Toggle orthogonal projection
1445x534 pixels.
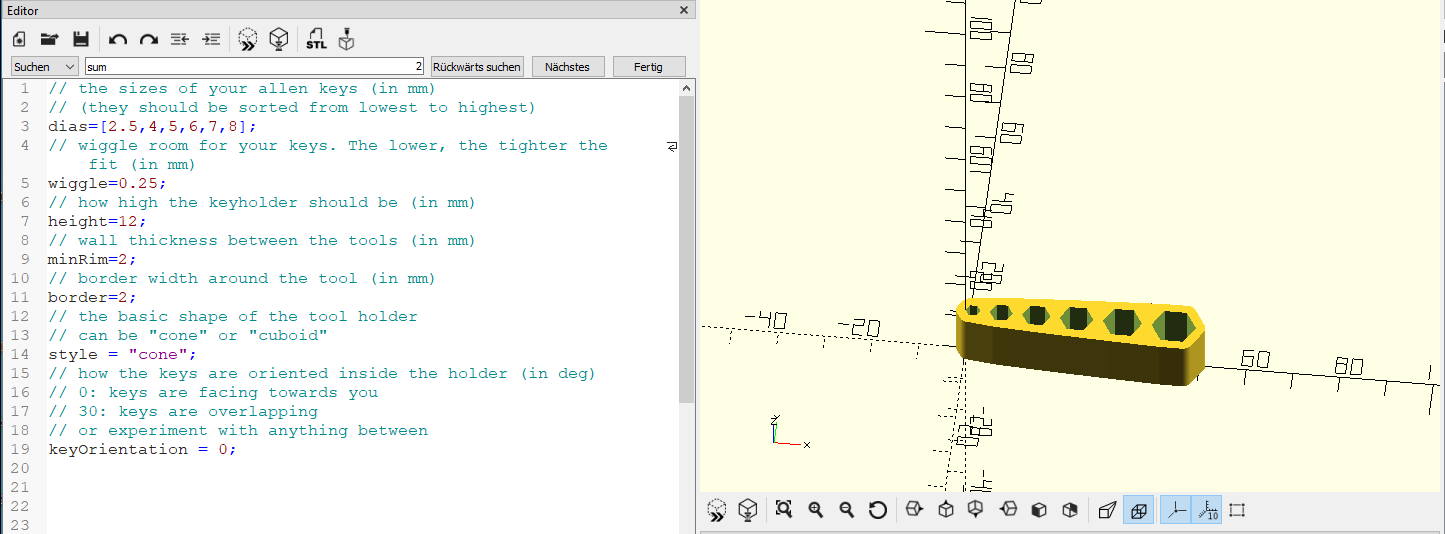pos(1138,510)
